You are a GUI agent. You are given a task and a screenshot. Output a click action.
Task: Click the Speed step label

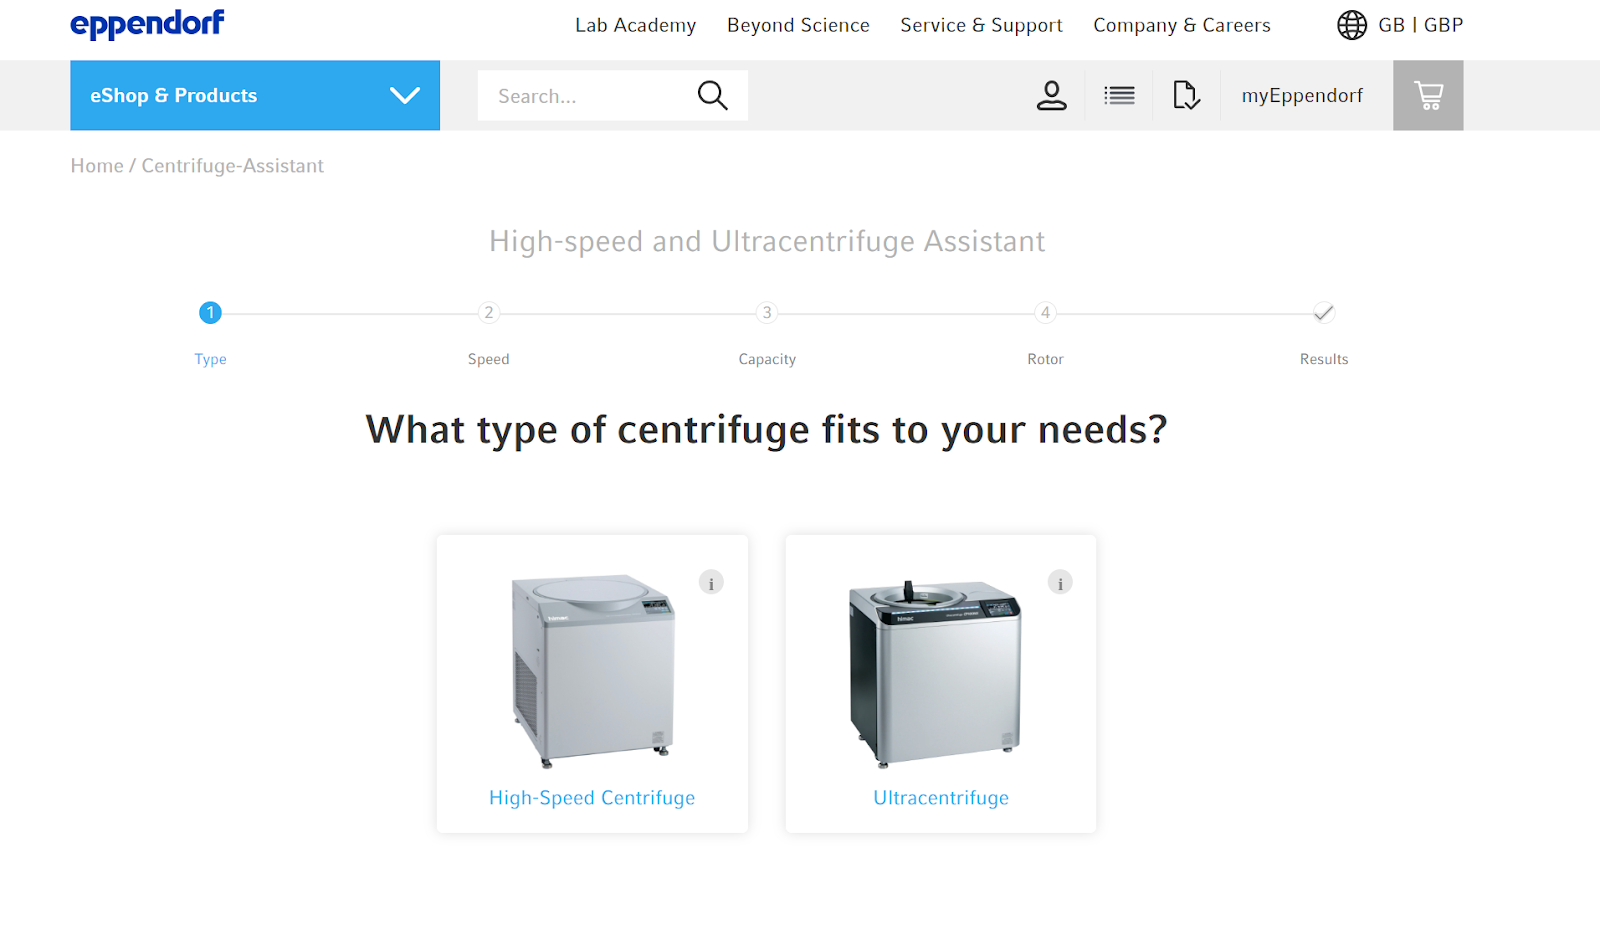tap(489, 359)
